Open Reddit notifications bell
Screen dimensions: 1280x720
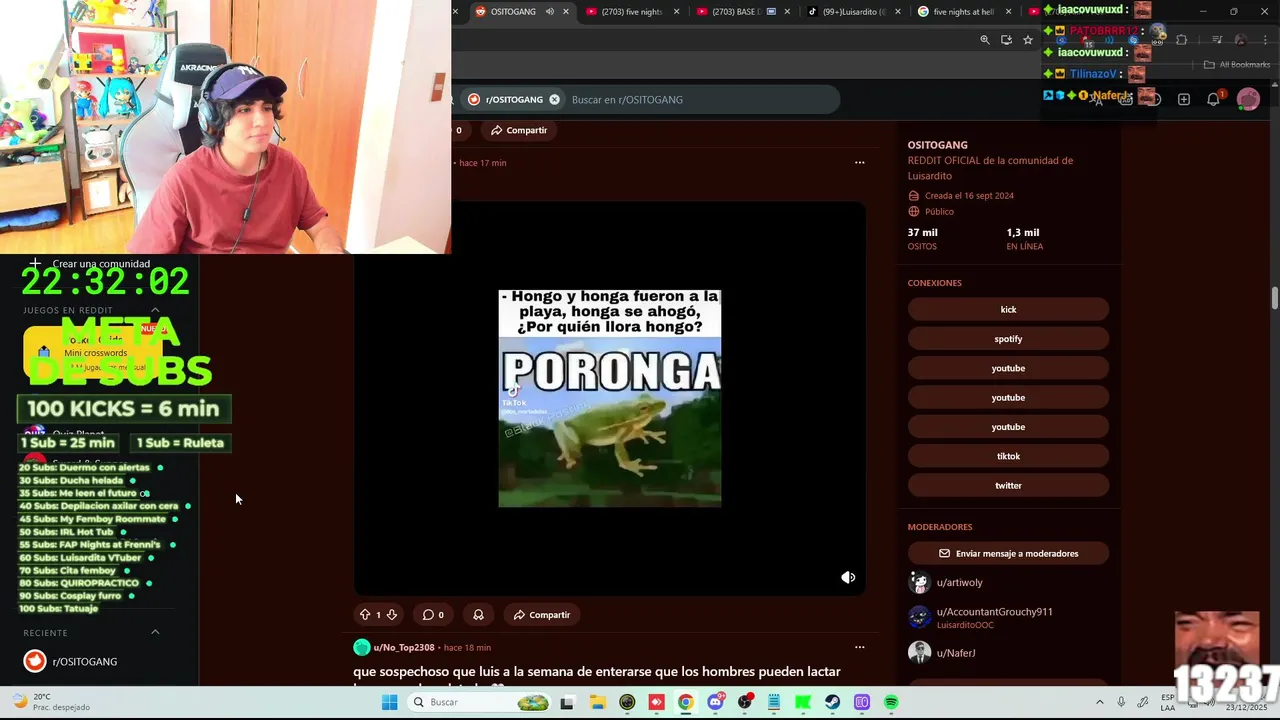coord(1213,99)
